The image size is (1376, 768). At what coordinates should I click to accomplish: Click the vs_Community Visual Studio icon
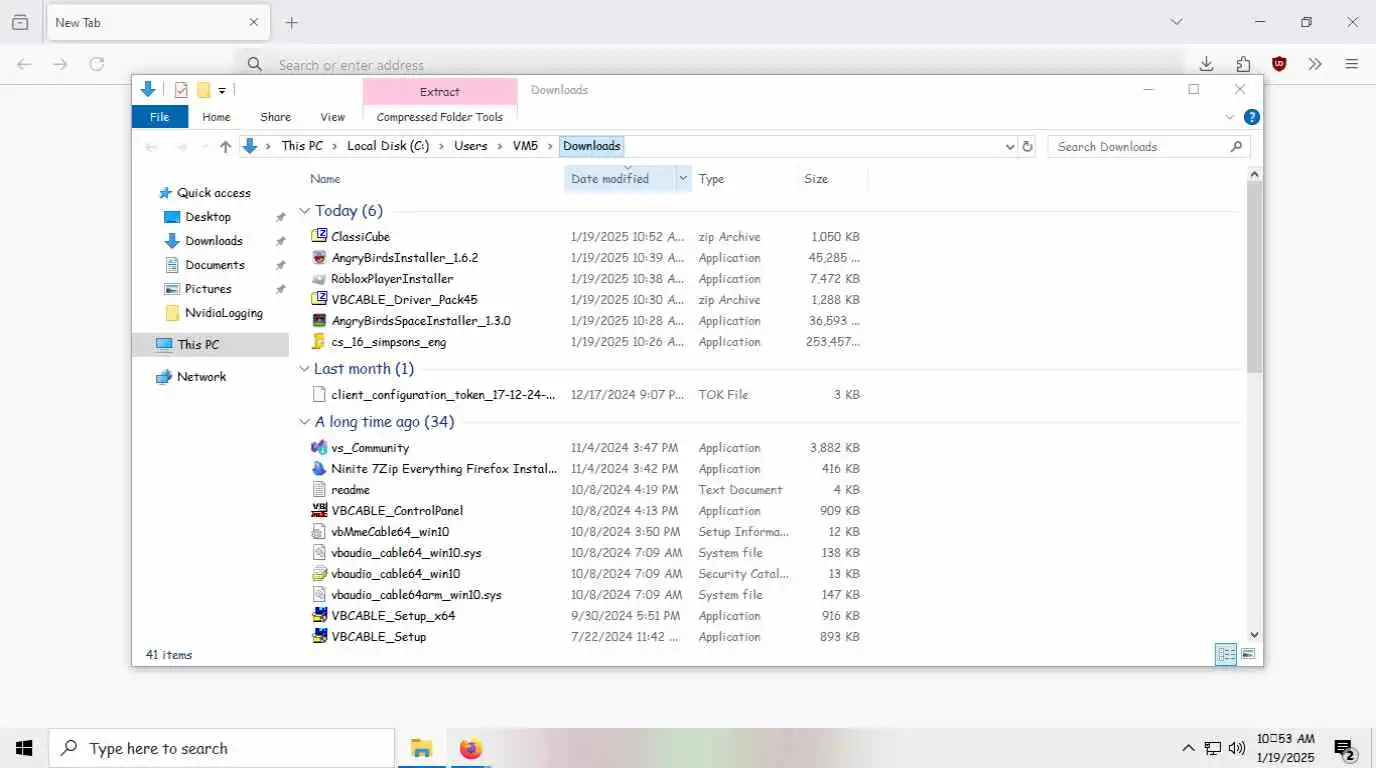click(x=319, y=448)
